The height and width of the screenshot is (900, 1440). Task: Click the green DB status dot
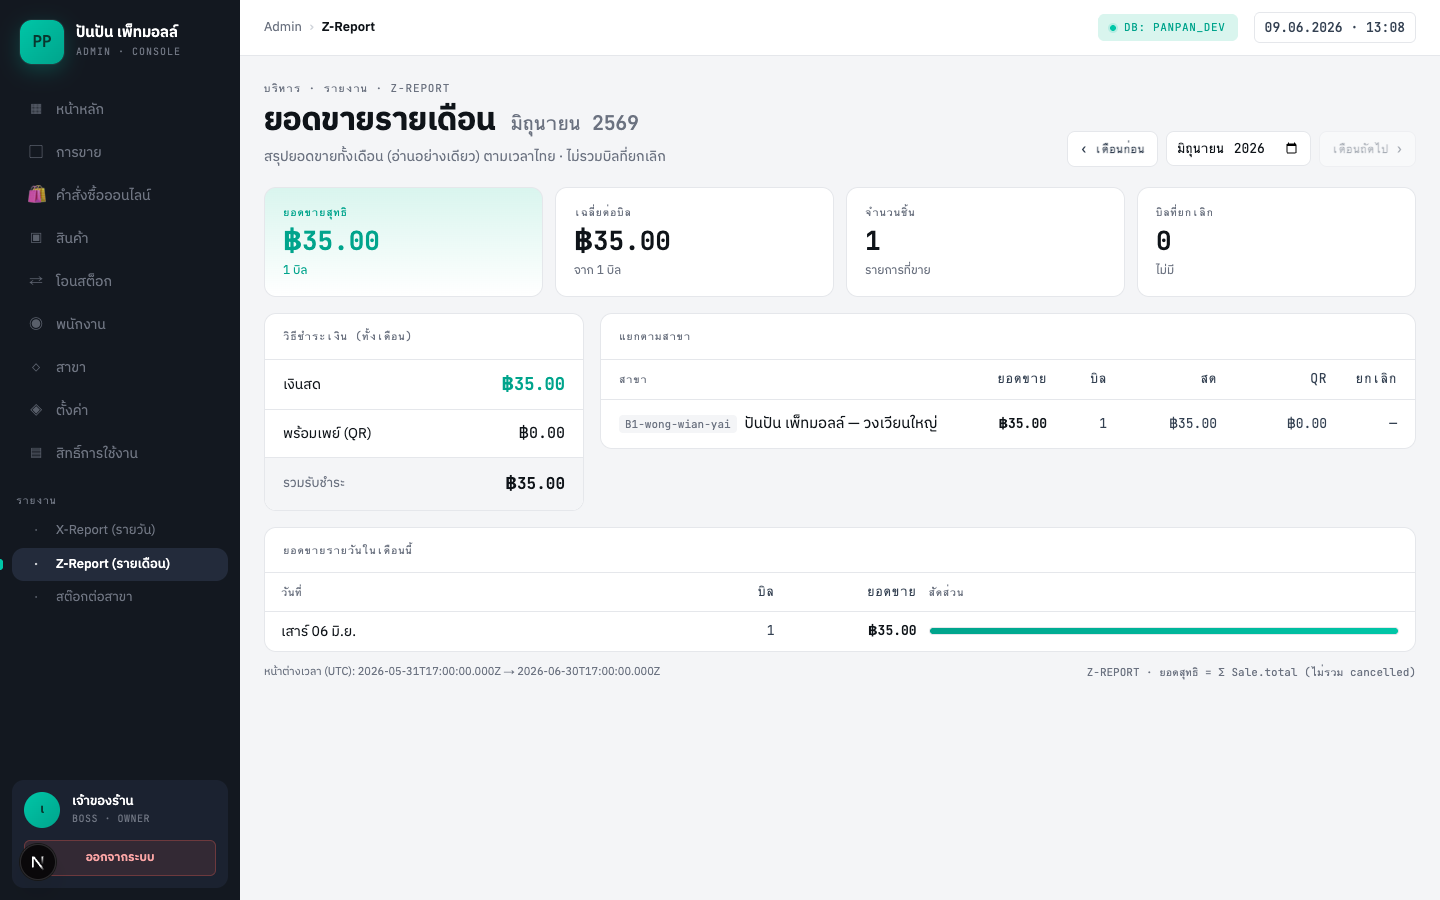pyautogui.click(x=1113, y=28)
